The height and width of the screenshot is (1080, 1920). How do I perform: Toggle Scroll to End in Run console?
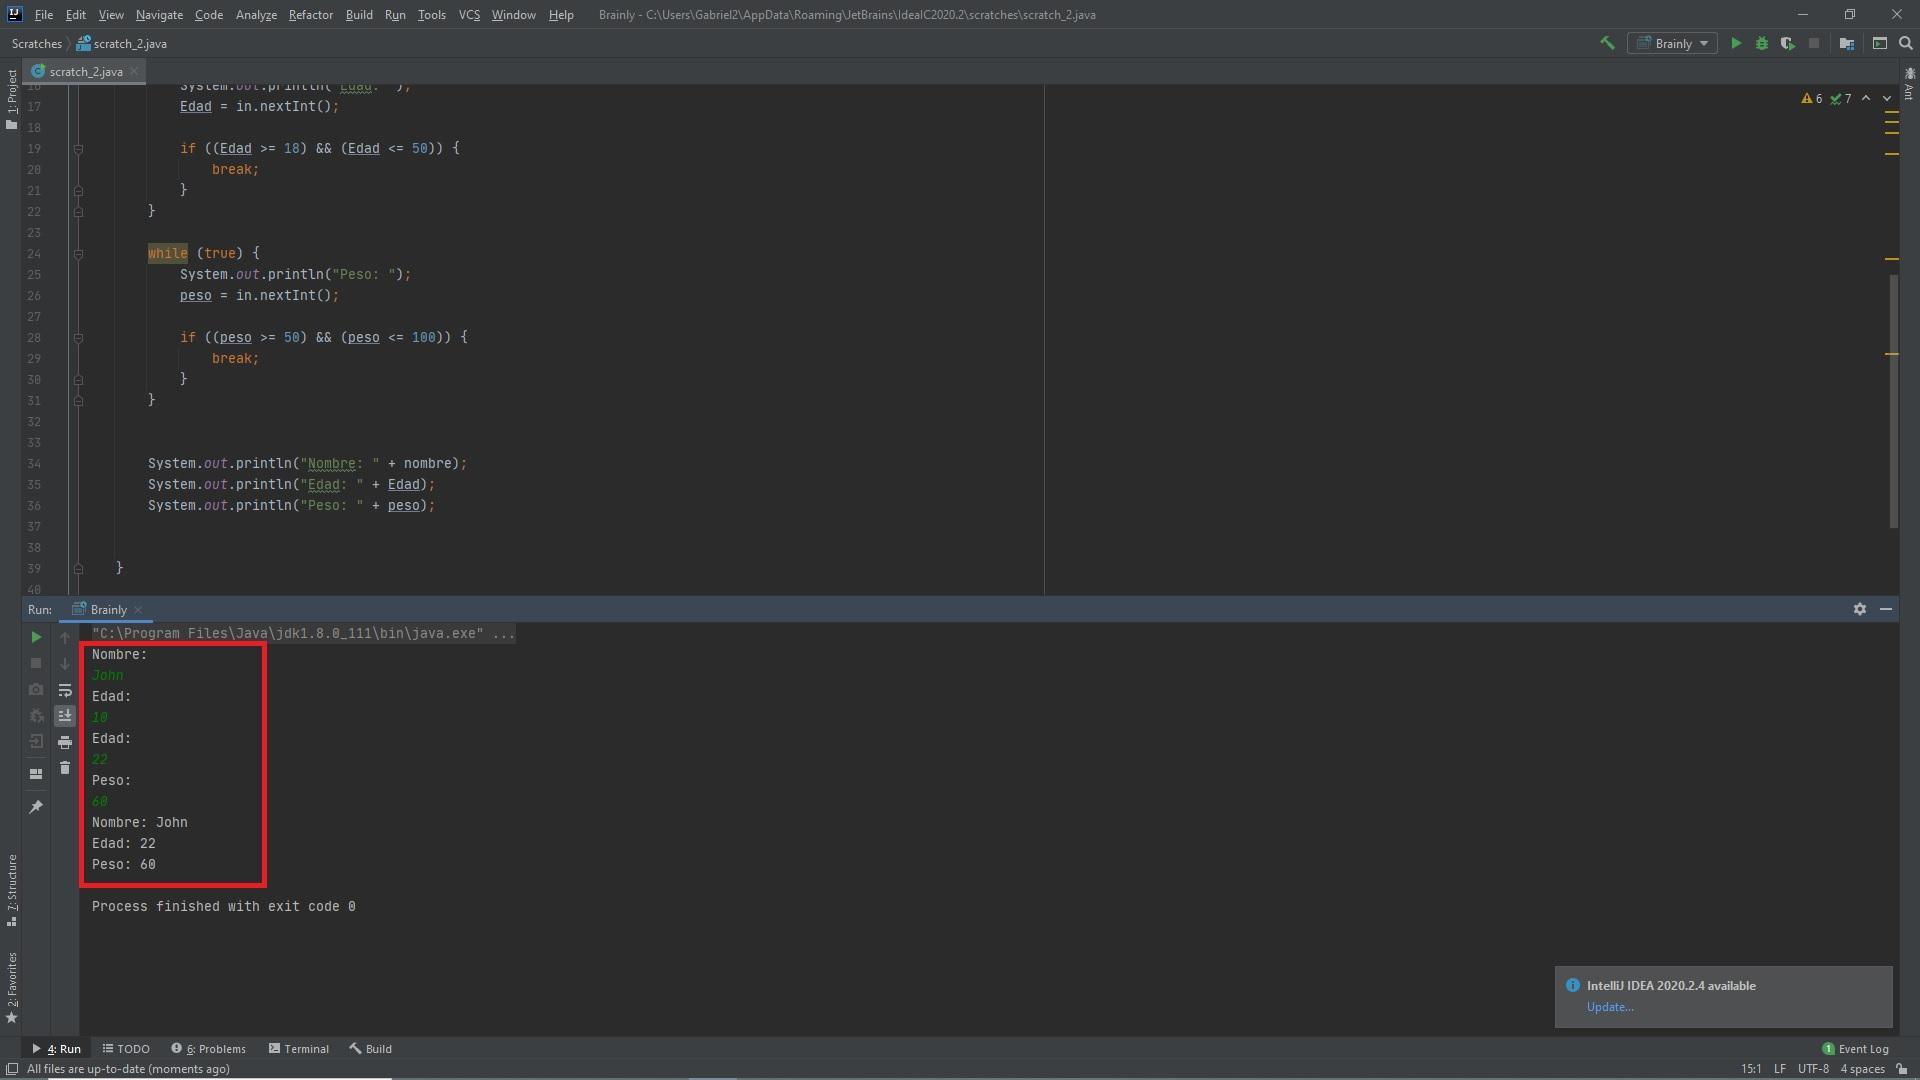tap(65, 716)
